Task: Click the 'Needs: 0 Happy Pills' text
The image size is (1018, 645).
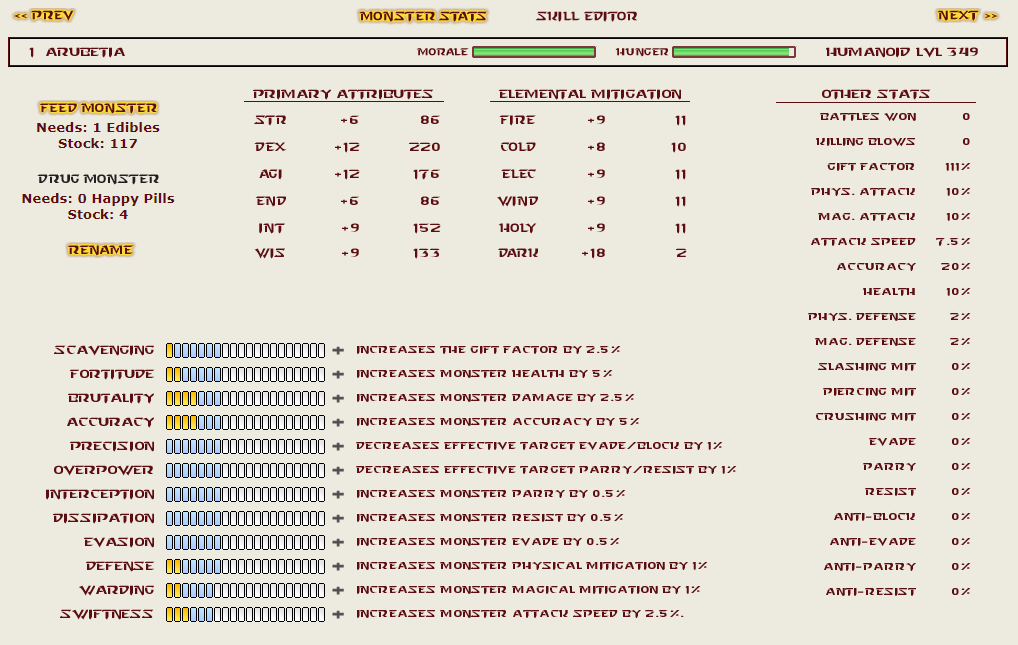Action: [98, 198]
